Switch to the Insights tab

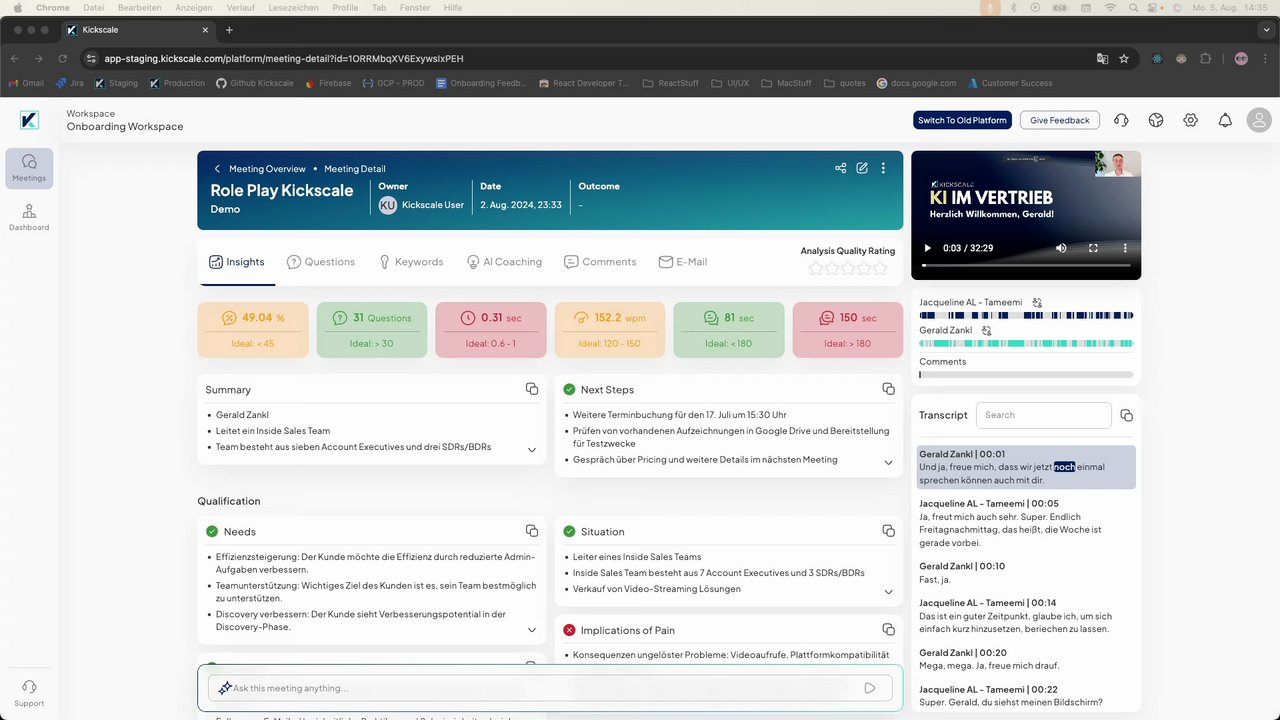(237, 262)
